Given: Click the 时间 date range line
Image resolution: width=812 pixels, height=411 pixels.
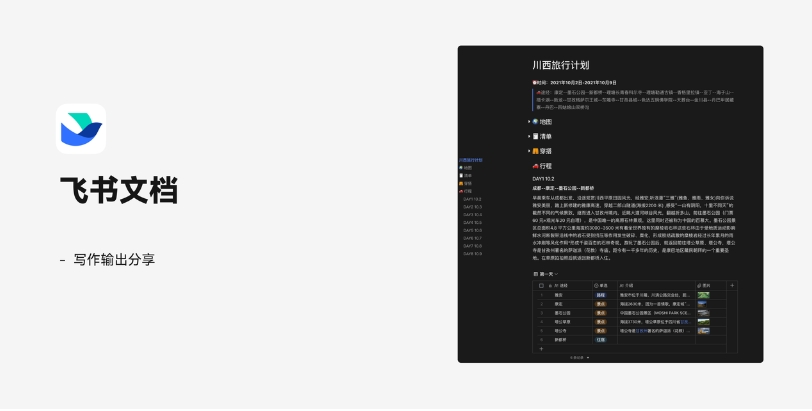Looking at the screenshot, I should point(575,82).
